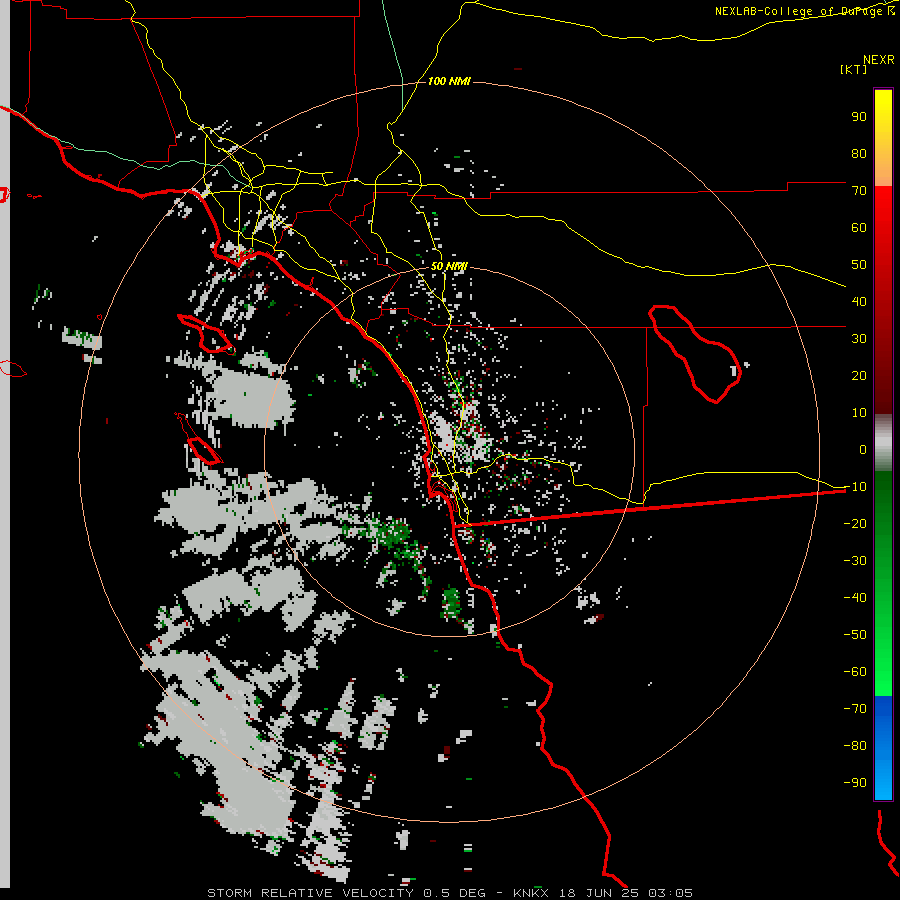Select the -90 knot scale label
The height and width of the screenshot is (900, 900).
coord(855,783)
